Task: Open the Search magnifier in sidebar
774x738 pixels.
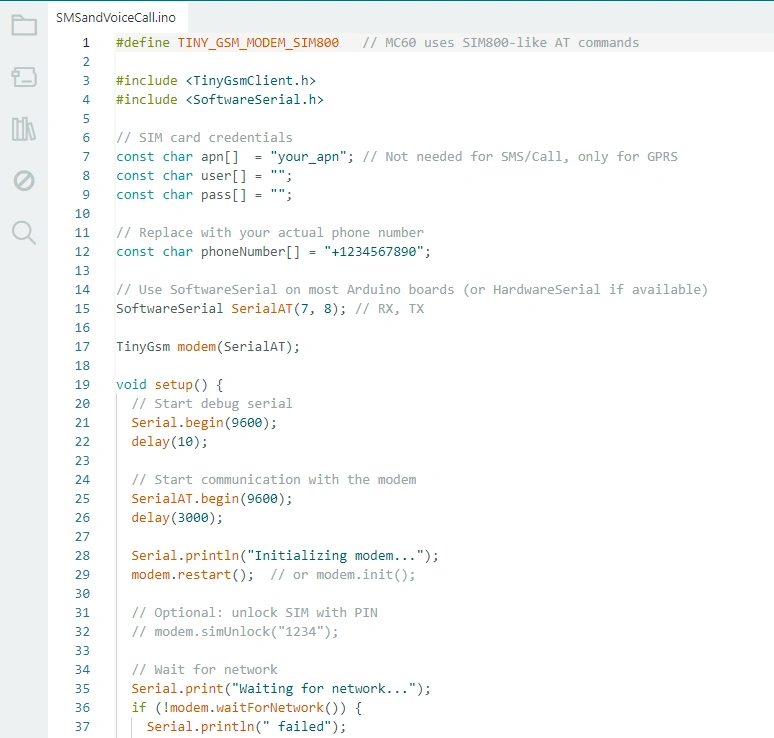Action: [24, 233]
